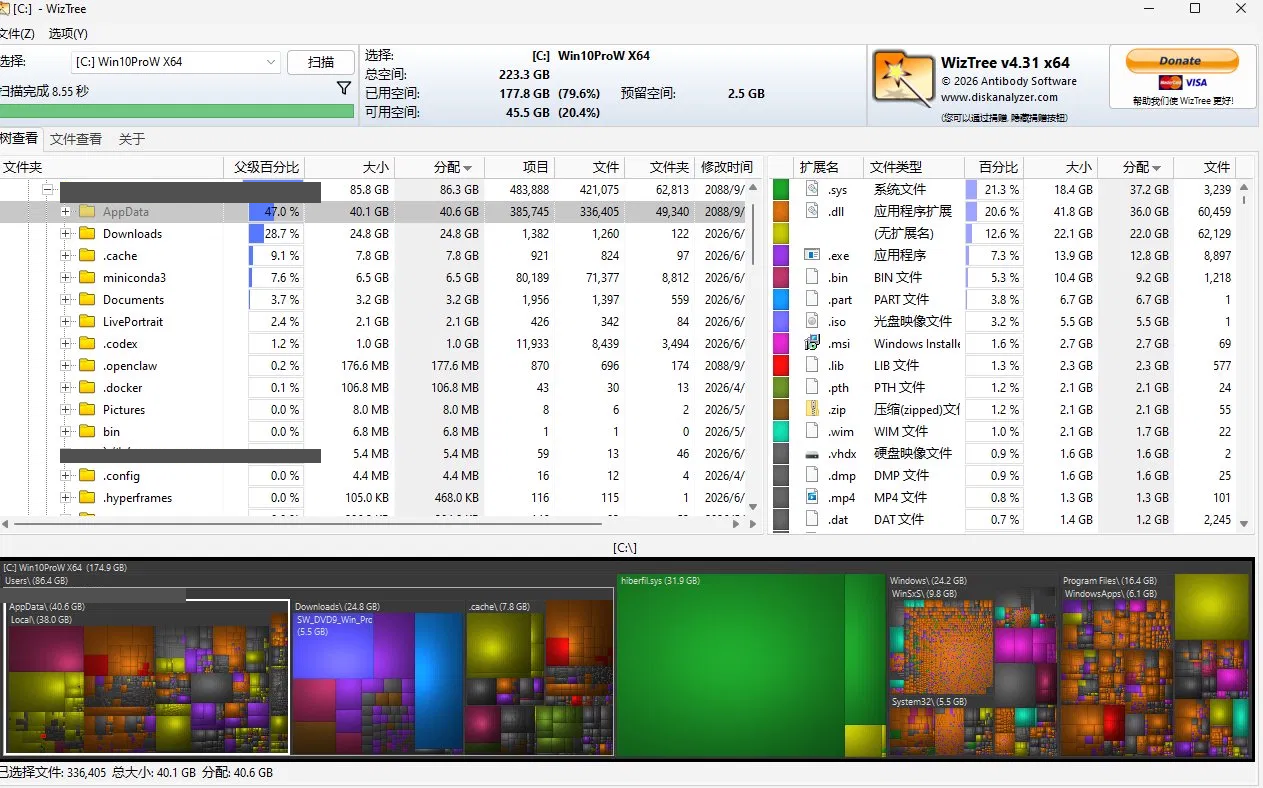Screen dimensions: 1263x788
Task: Click the WizTree wizard logo icon
Action: pyautogui.click(x=902, y=77)
